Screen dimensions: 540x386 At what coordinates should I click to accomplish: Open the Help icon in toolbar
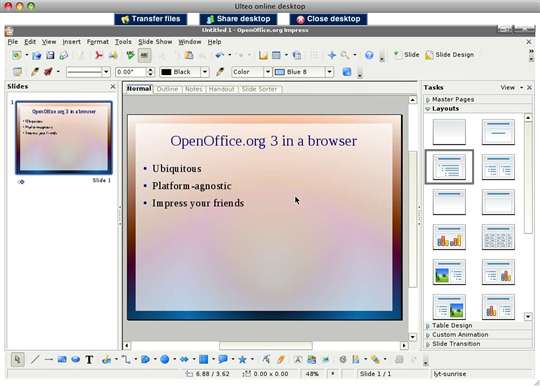pyautogui.click(x=369, y=55)
